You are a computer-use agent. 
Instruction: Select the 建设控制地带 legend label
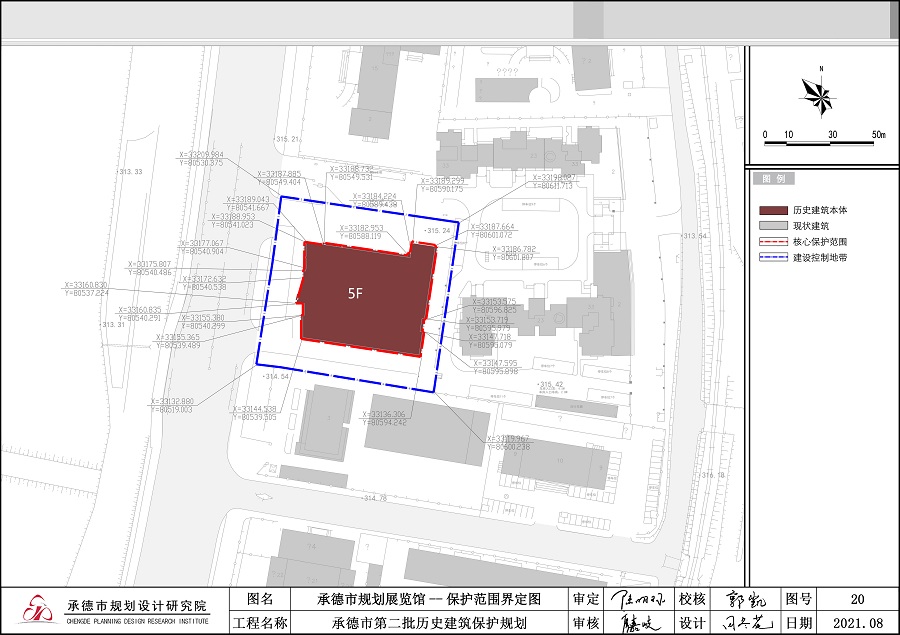(820, 258)
